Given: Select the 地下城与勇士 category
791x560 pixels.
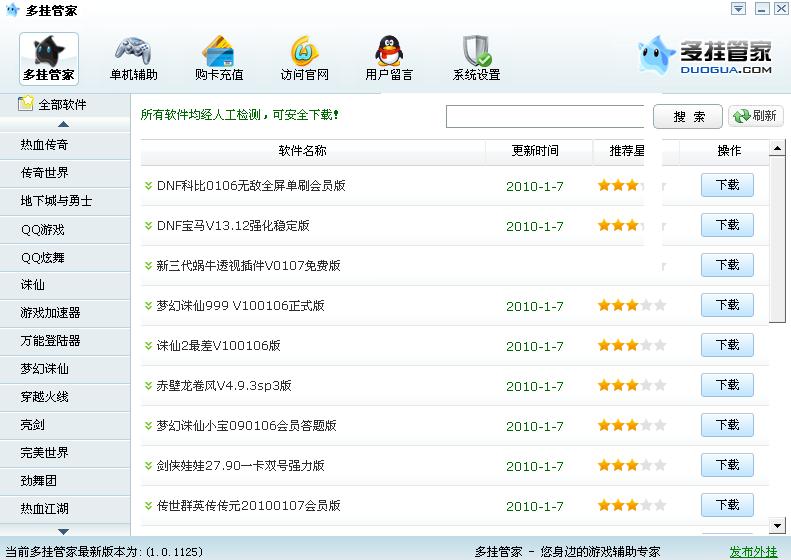Looking at the screenshot, I should coord(65,201).
